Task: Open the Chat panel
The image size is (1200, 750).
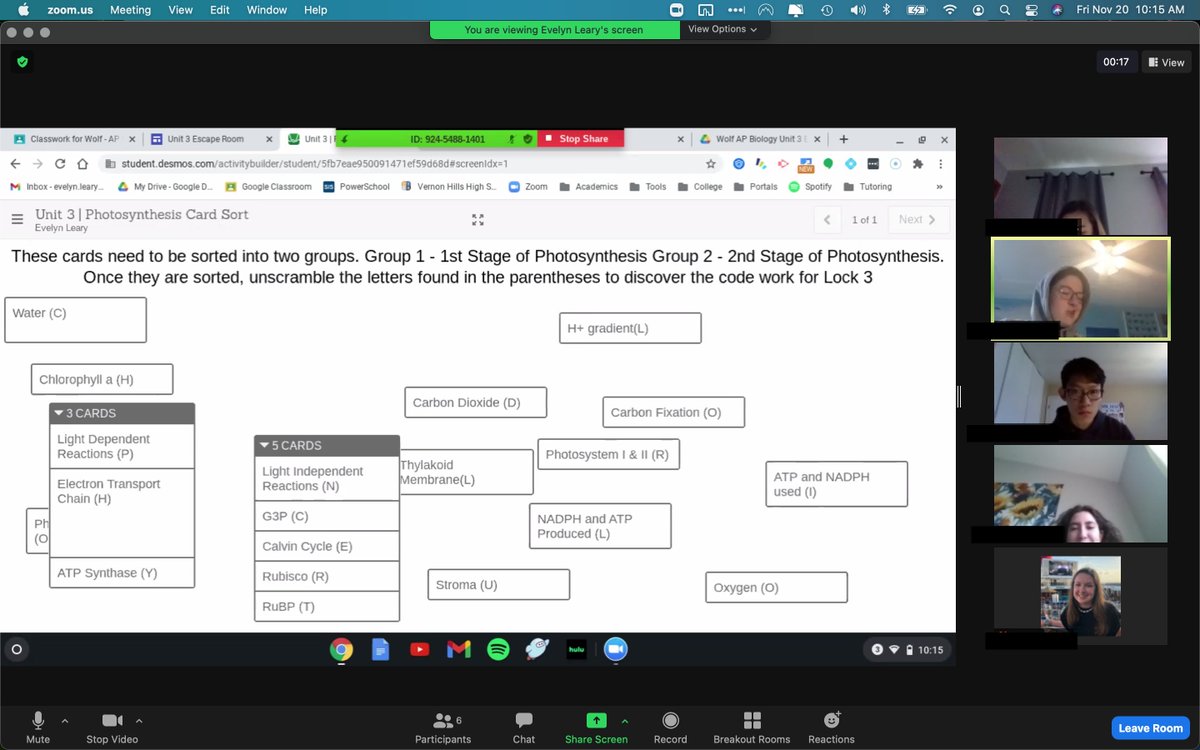Action: pos(524,728)
